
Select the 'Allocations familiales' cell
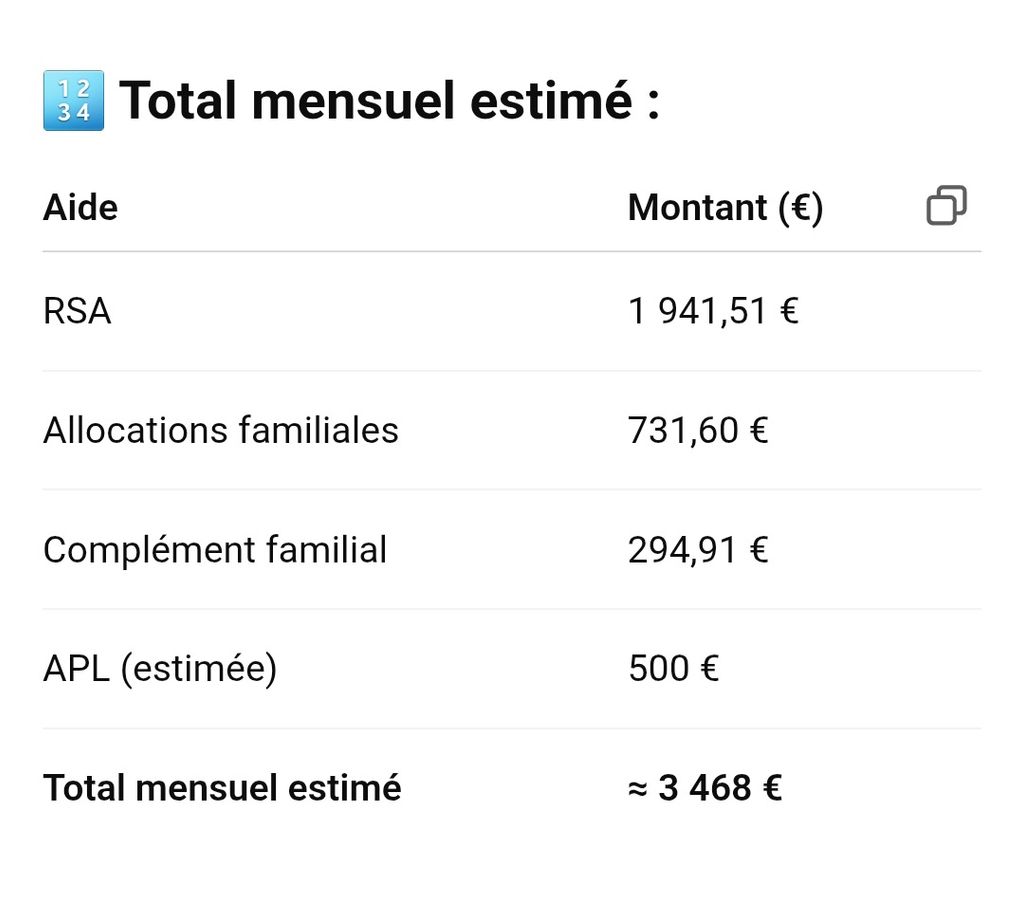220,430
